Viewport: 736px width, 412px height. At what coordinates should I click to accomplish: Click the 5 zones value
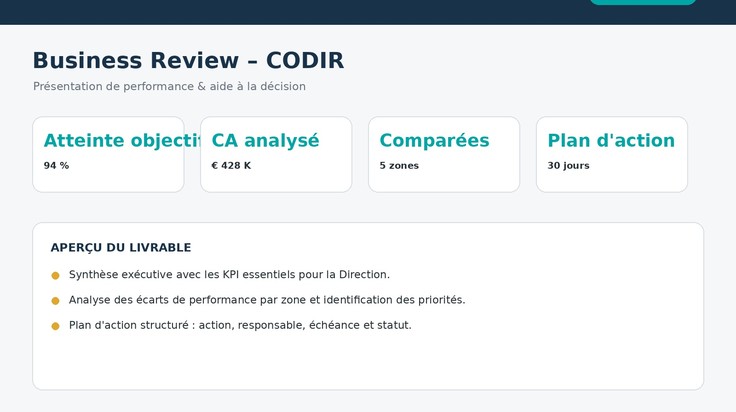399,166
